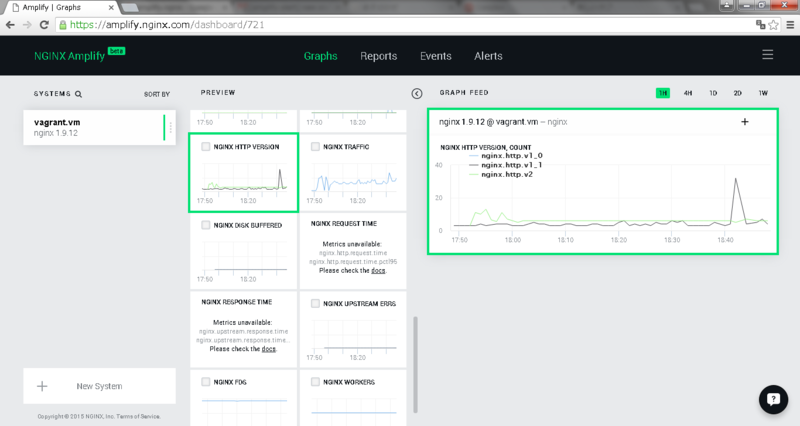Click the browser back arrow
Viewport: 800px width, 426px height.
pos(10,24)
